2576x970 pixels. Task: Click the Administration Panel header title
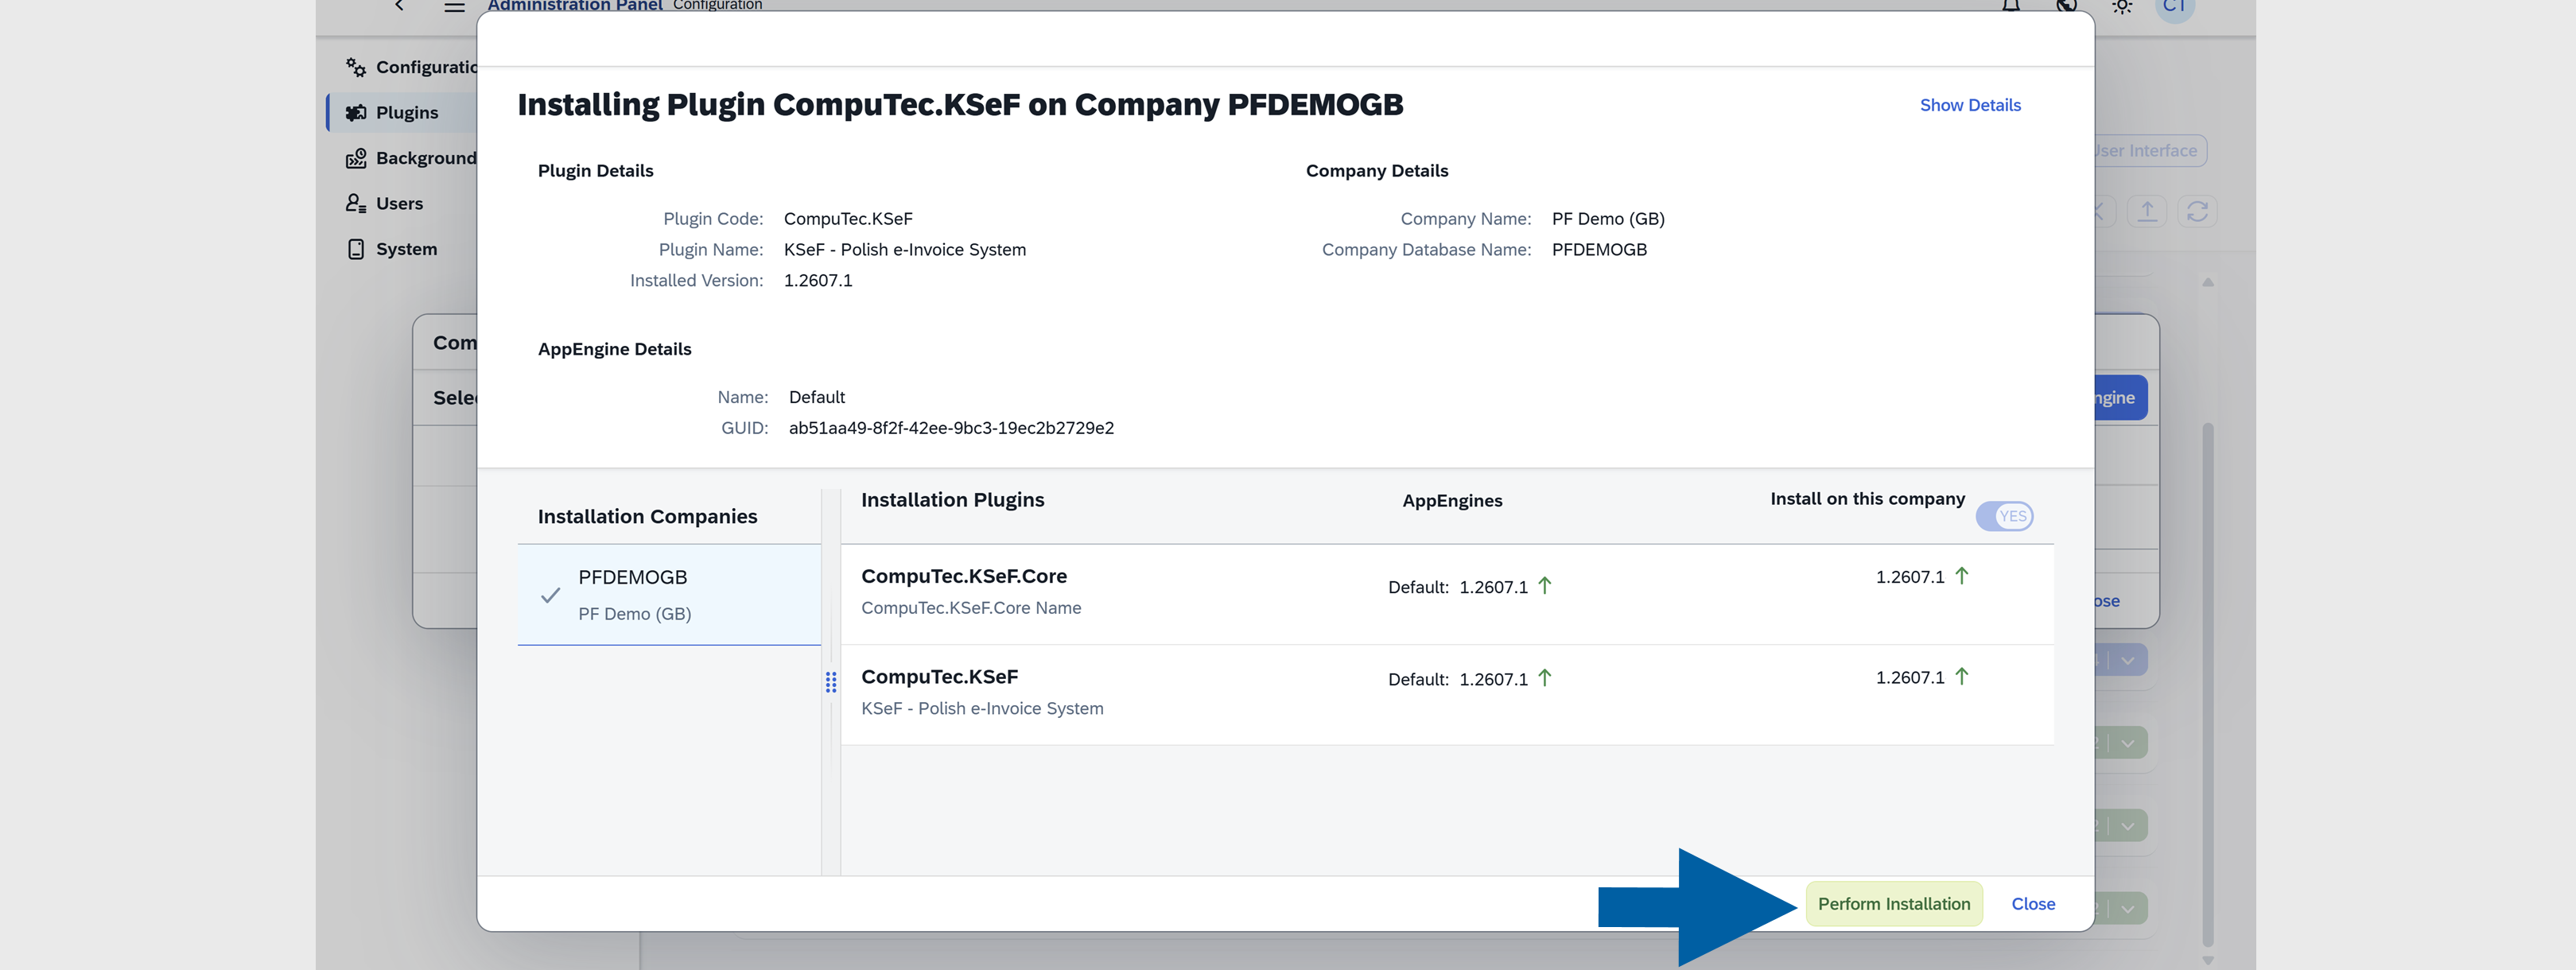coord(575,6)
